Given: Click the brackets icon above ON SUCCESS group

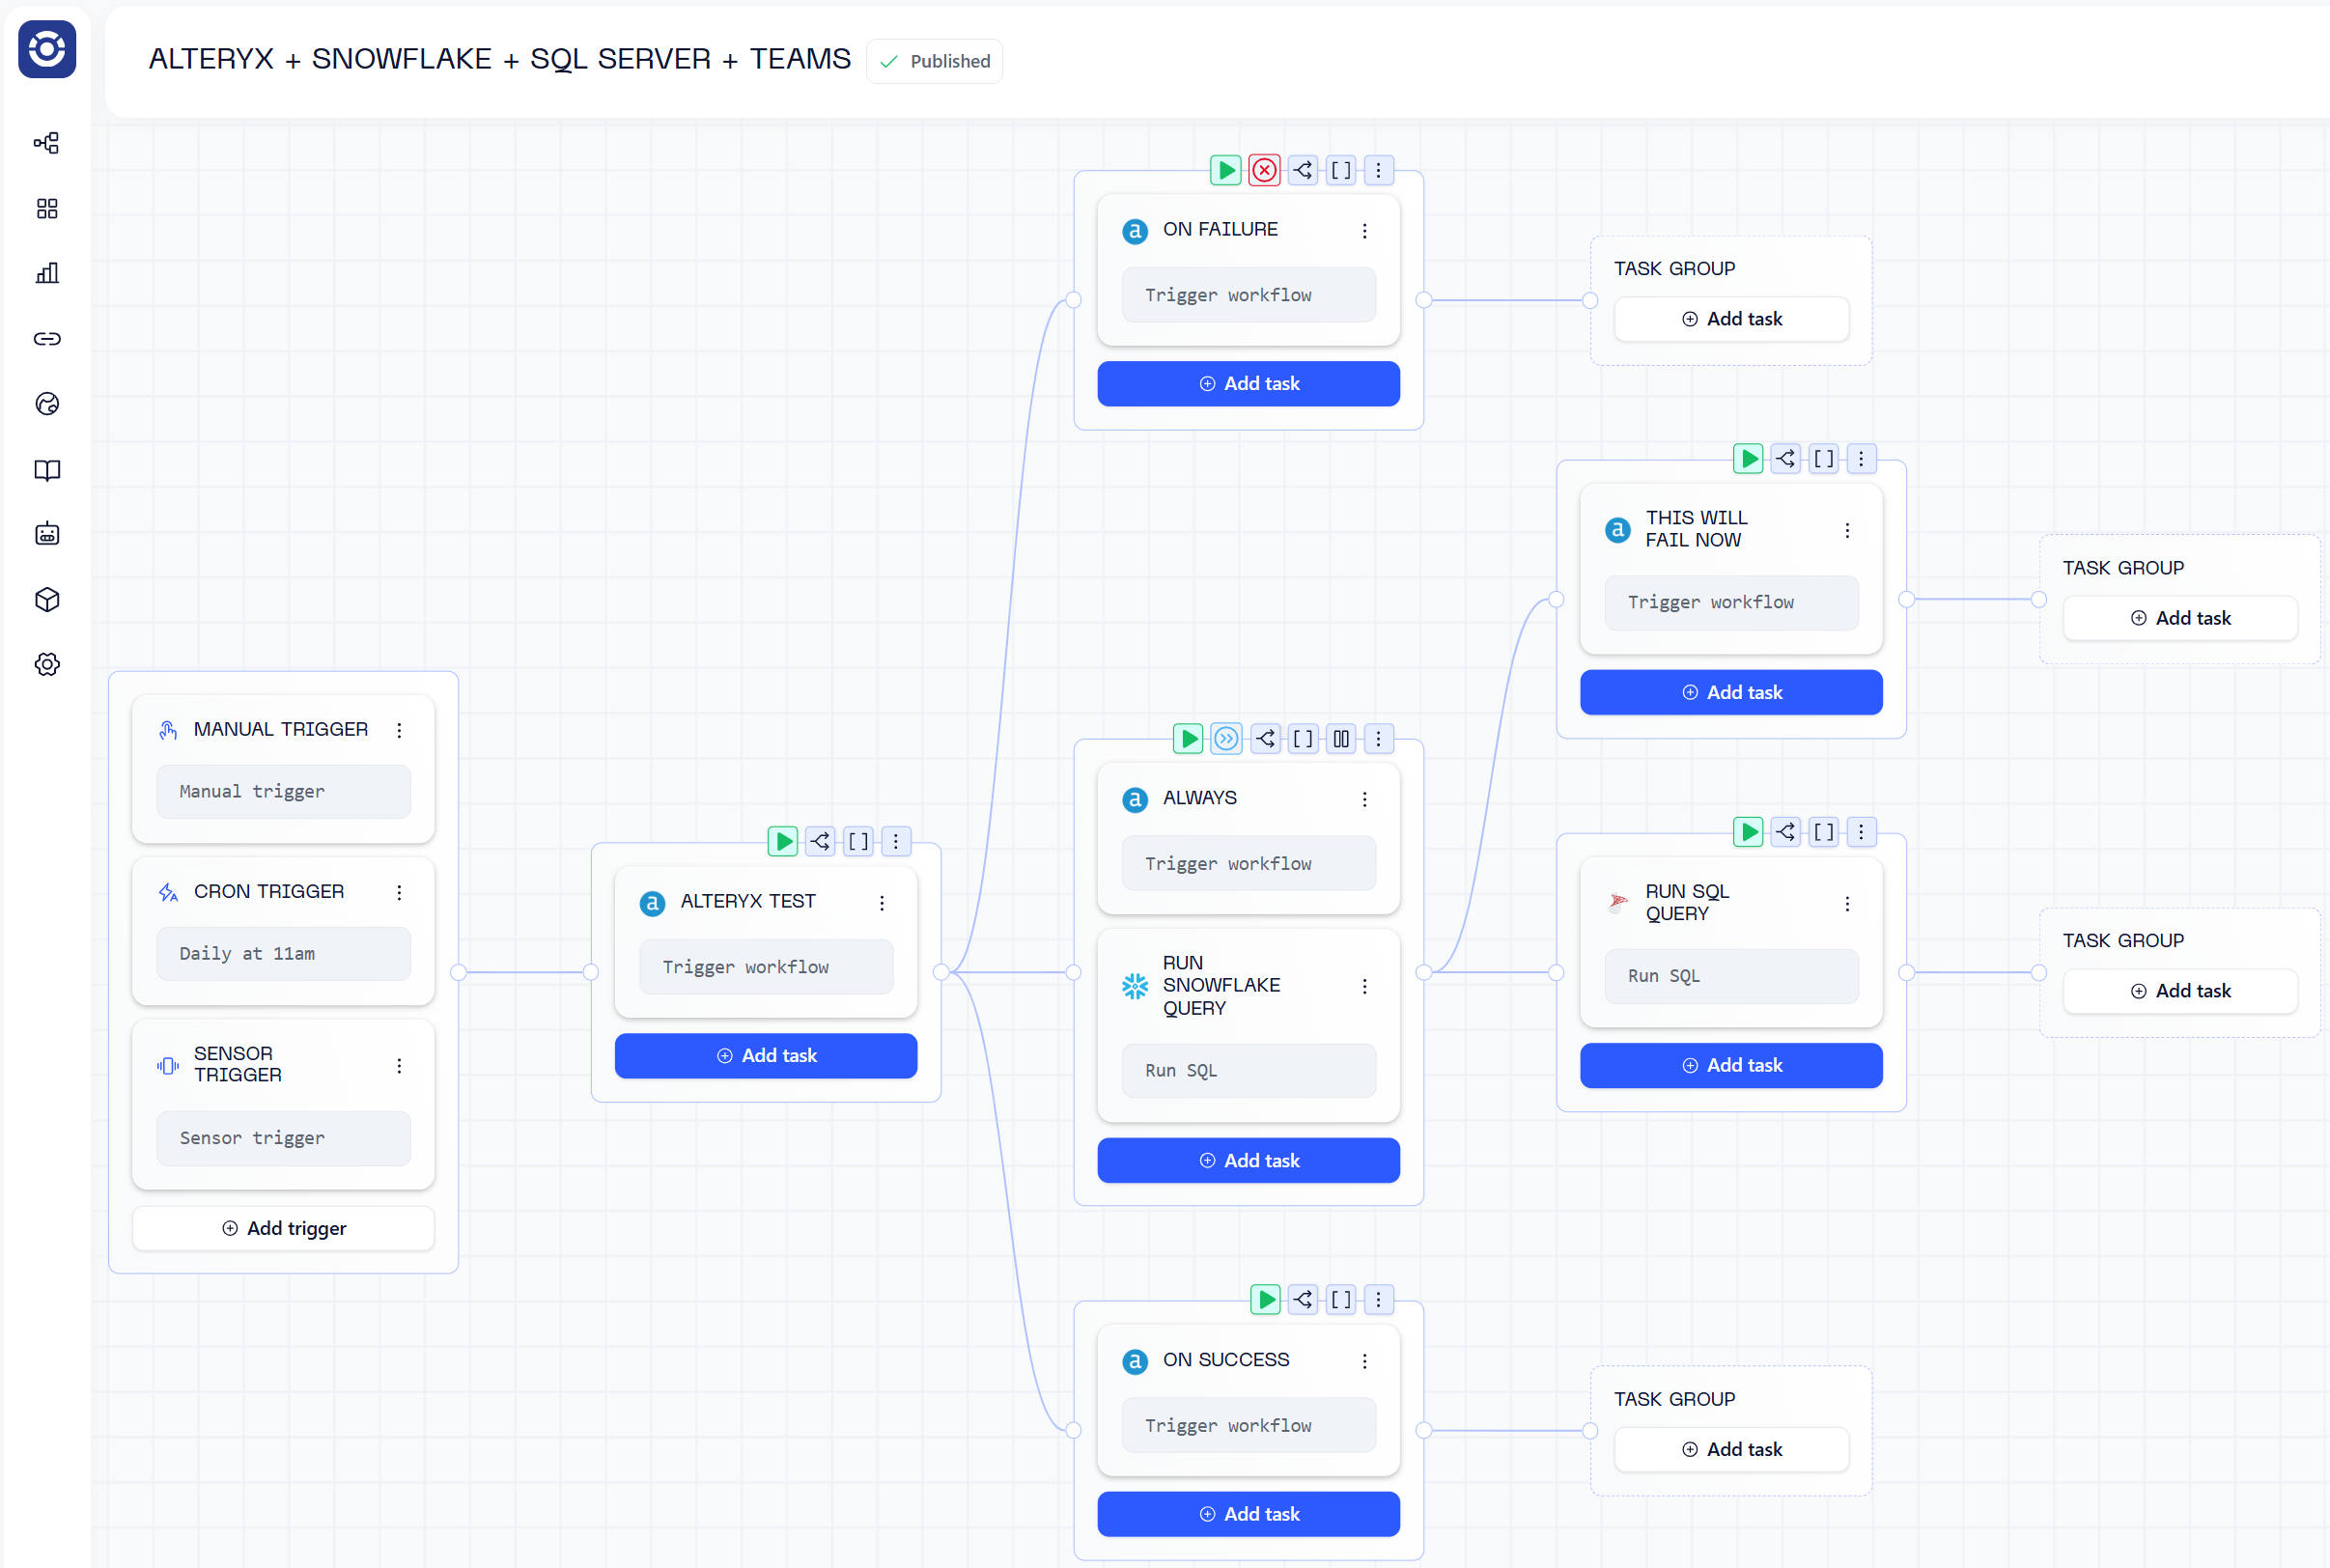Looking at the screenshot, I should coord(1341,1300).
